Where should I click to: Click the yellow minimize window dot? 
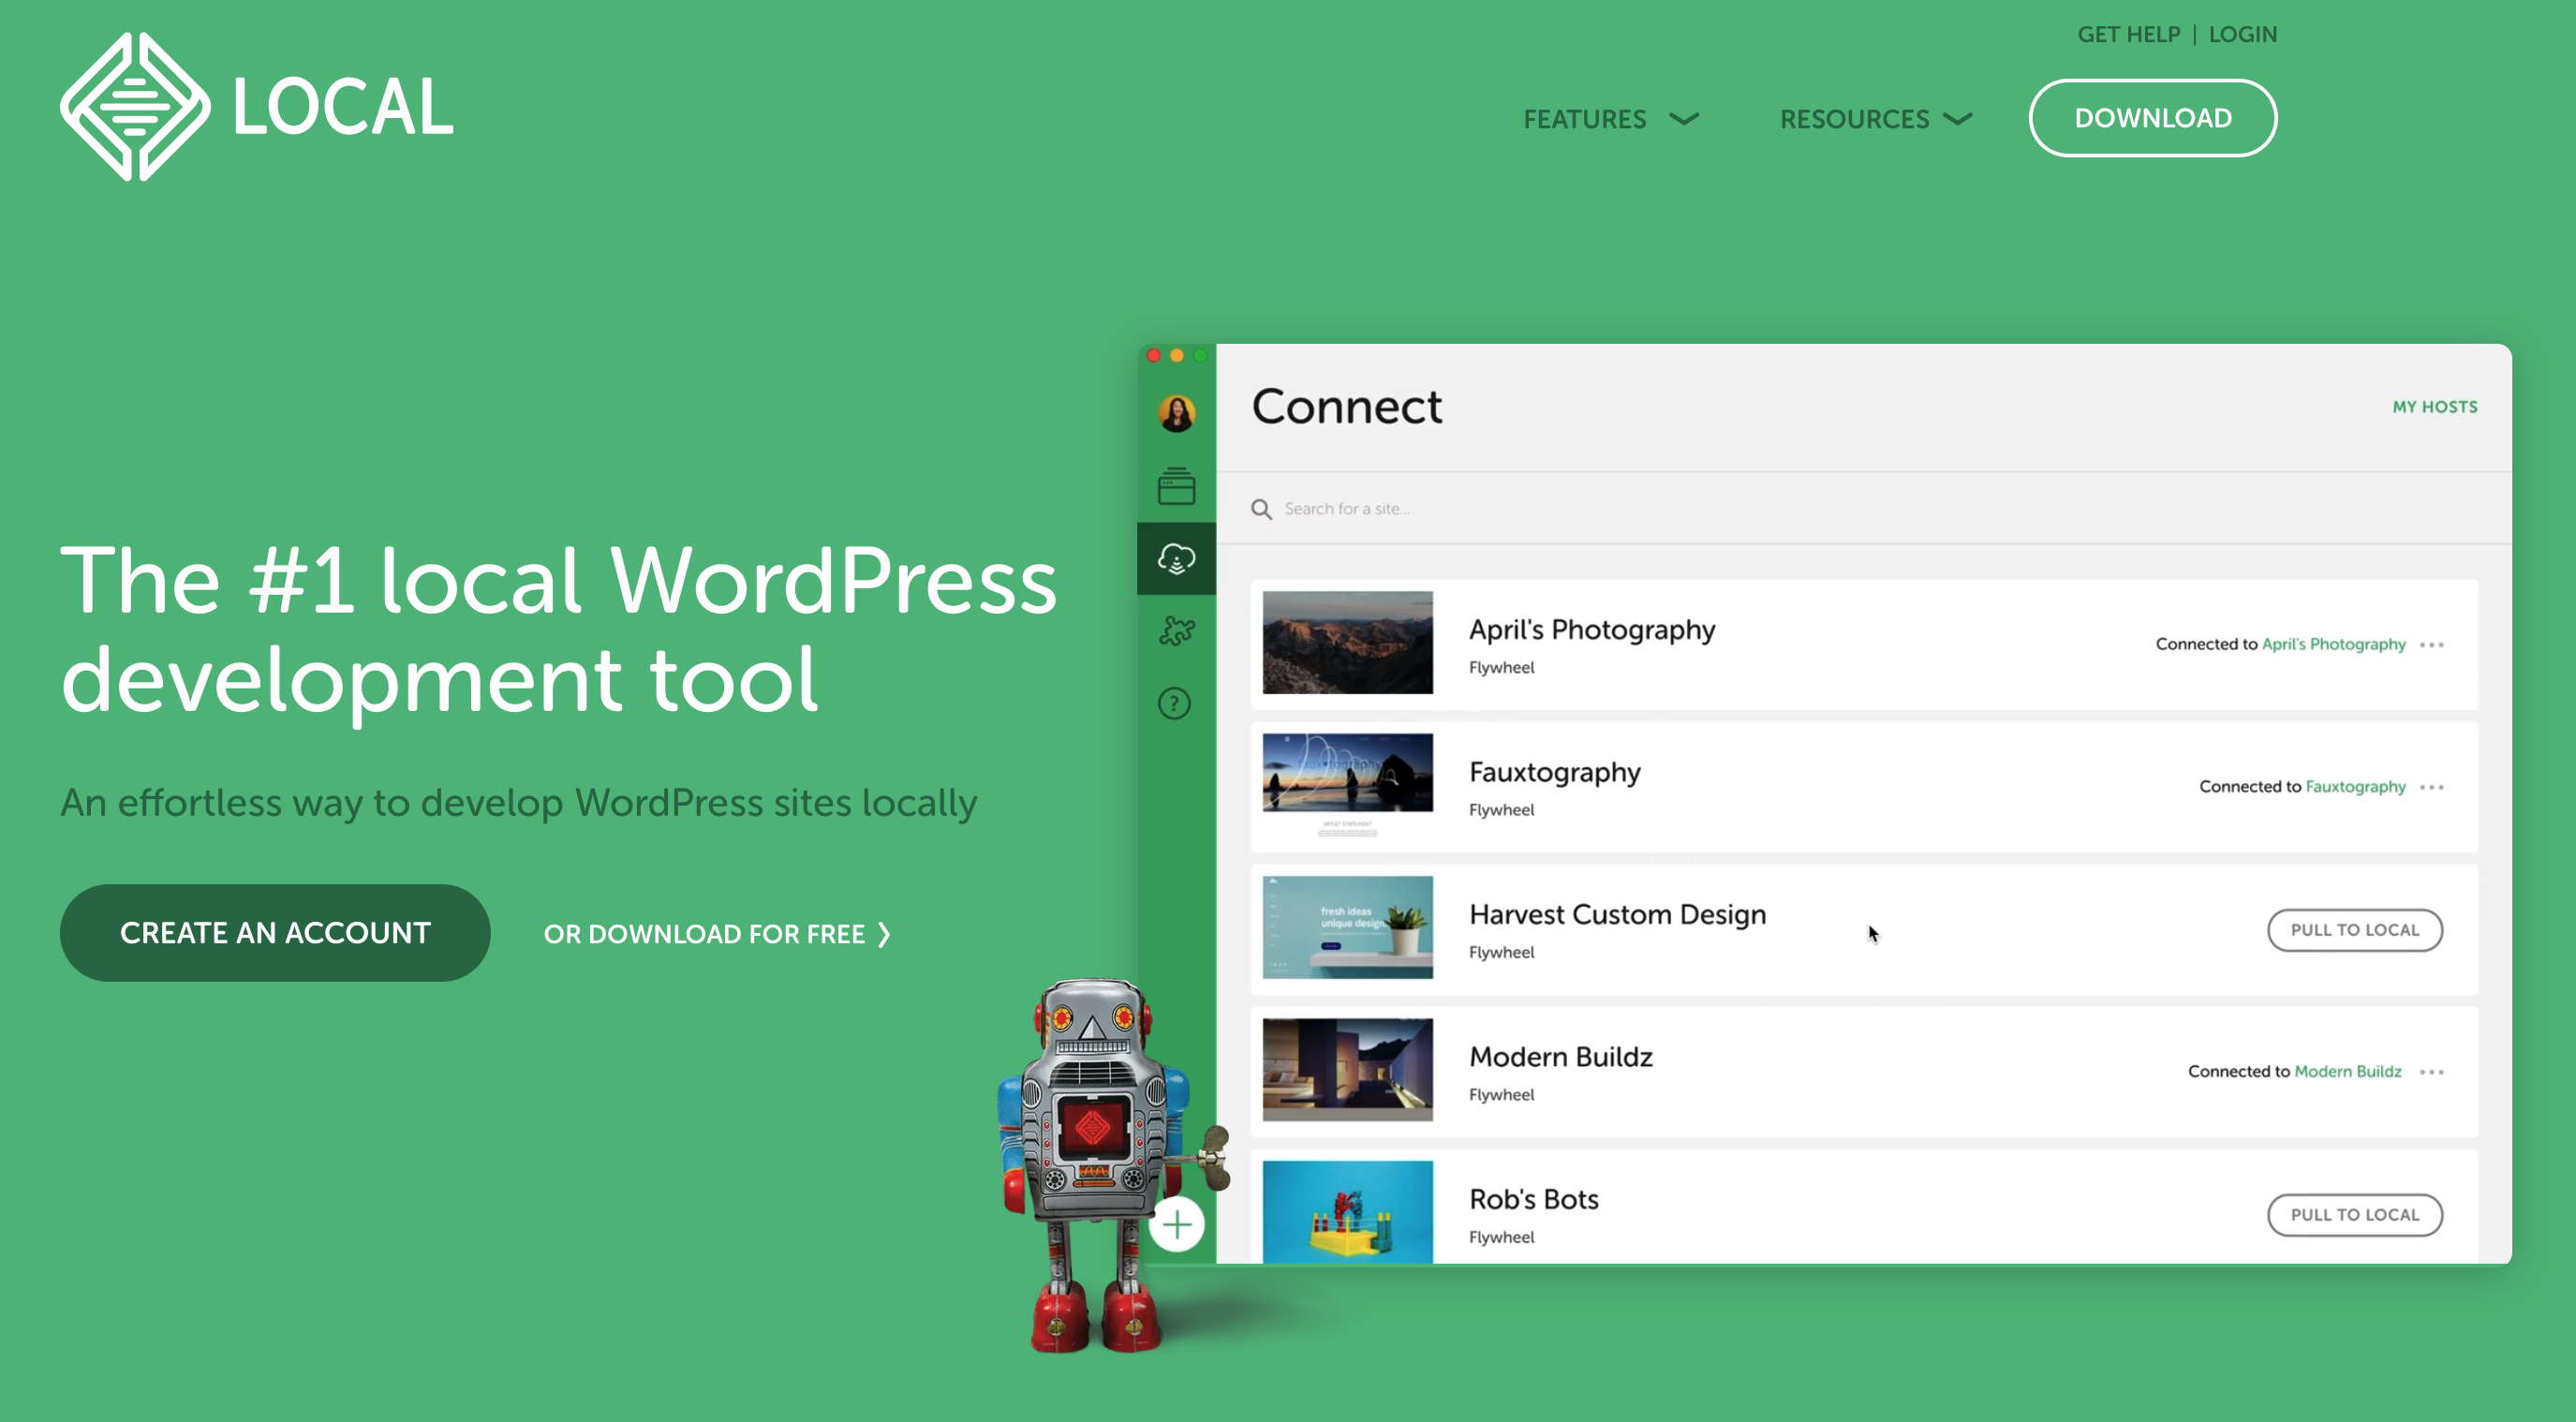pyautogui.click(x=1177, y=355)
